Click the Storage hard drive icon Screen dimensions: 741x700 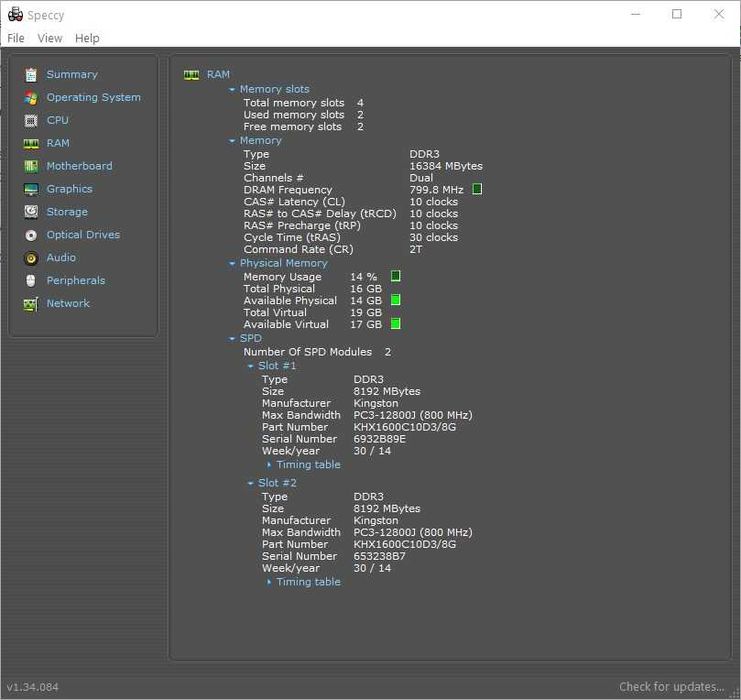(31, 212)
